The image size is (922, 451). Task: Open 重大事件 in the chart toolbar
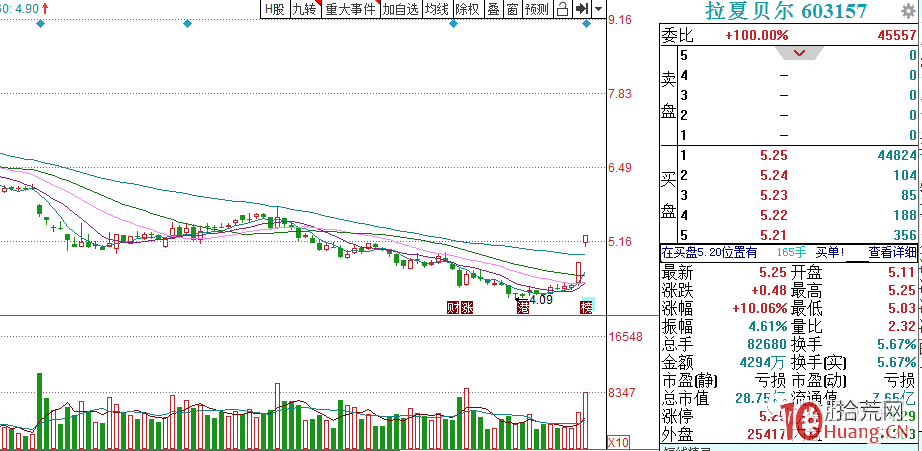point(350,9)
